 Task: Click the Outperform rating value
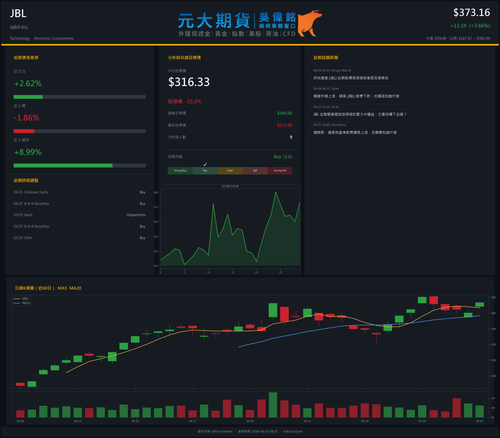coord(136,215)
